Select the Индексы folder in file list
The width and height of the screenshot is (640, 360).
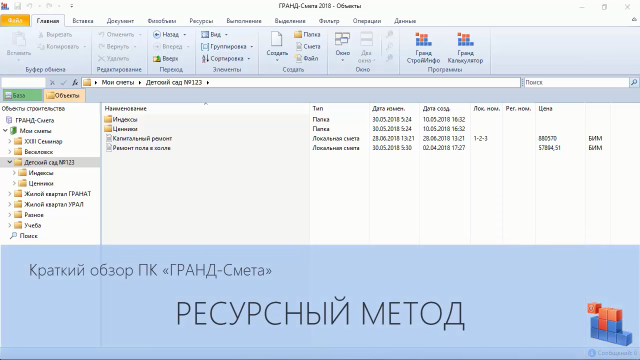(x=121, y=120)
